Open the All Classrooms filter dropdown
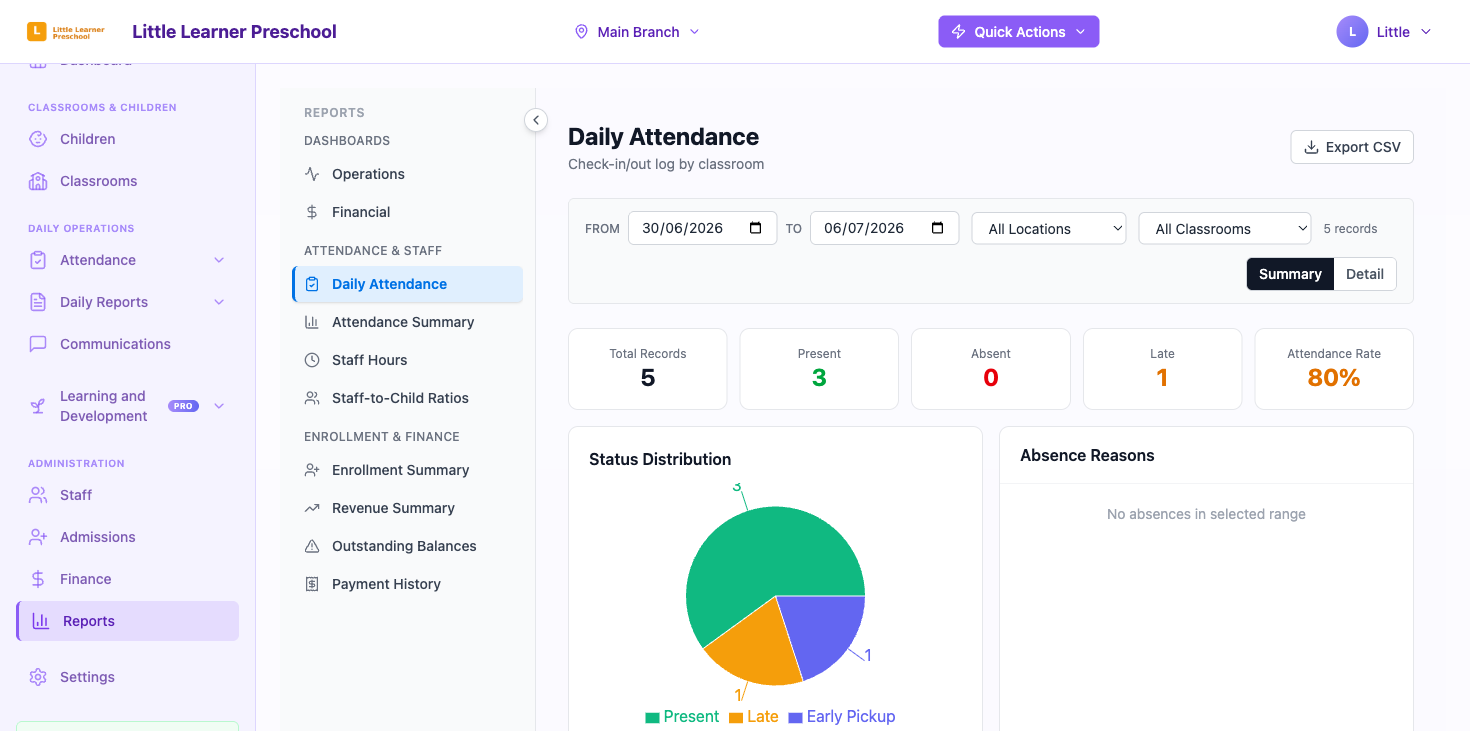Screen dimensions: 1470x731 click(1225, 228)
